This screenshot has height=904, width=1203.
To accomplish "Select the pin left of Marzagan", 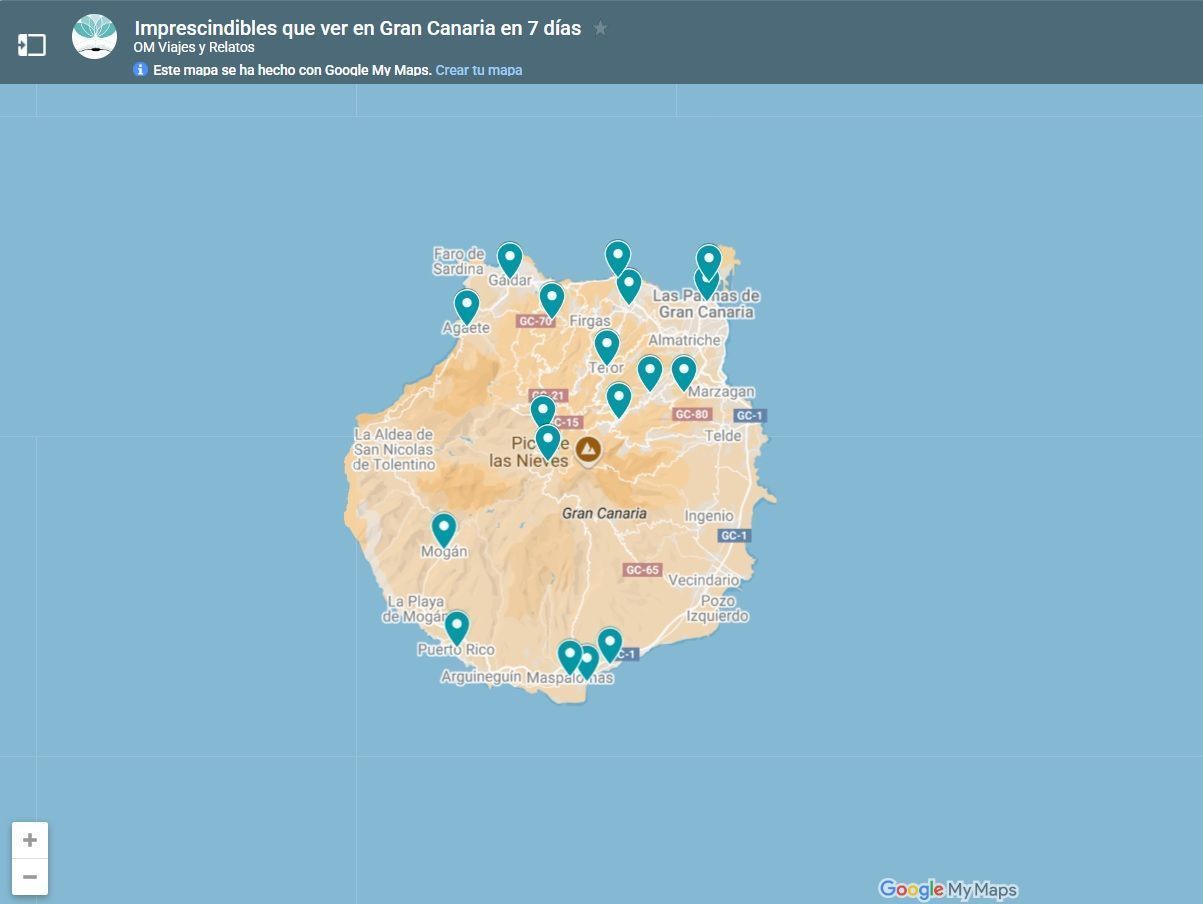I will click(684, 373).
